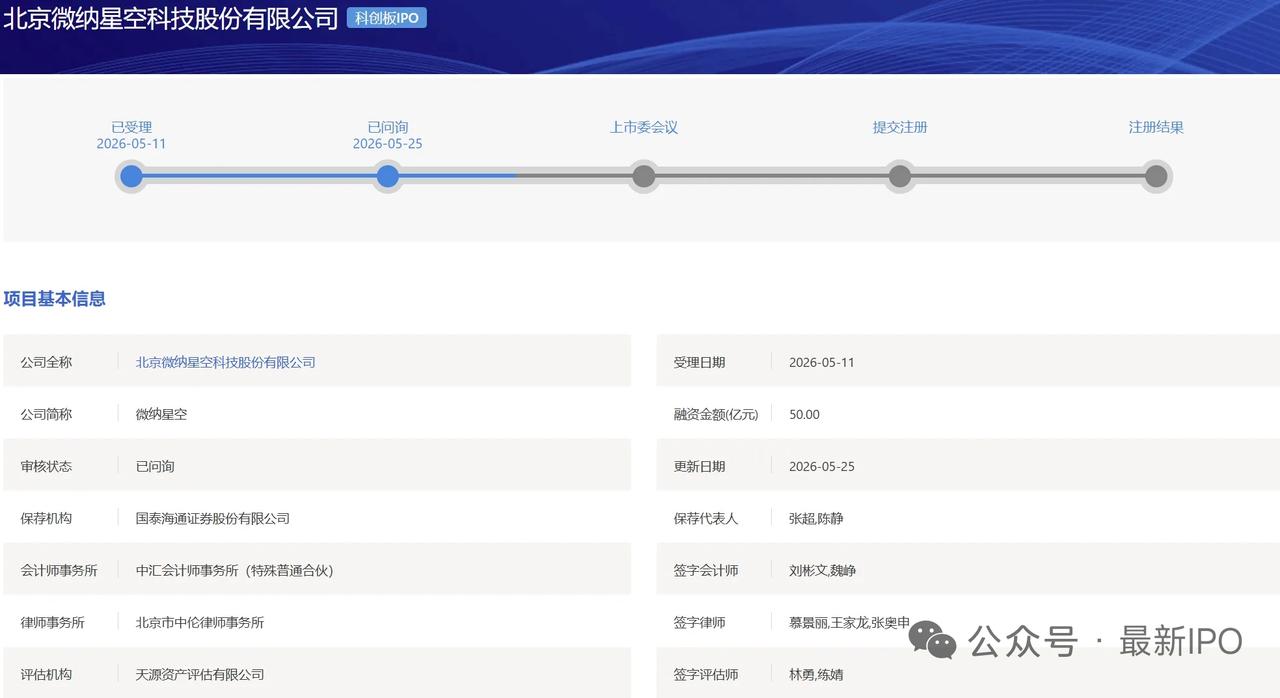Click the 注册结果 stage label

(1156, 127)
